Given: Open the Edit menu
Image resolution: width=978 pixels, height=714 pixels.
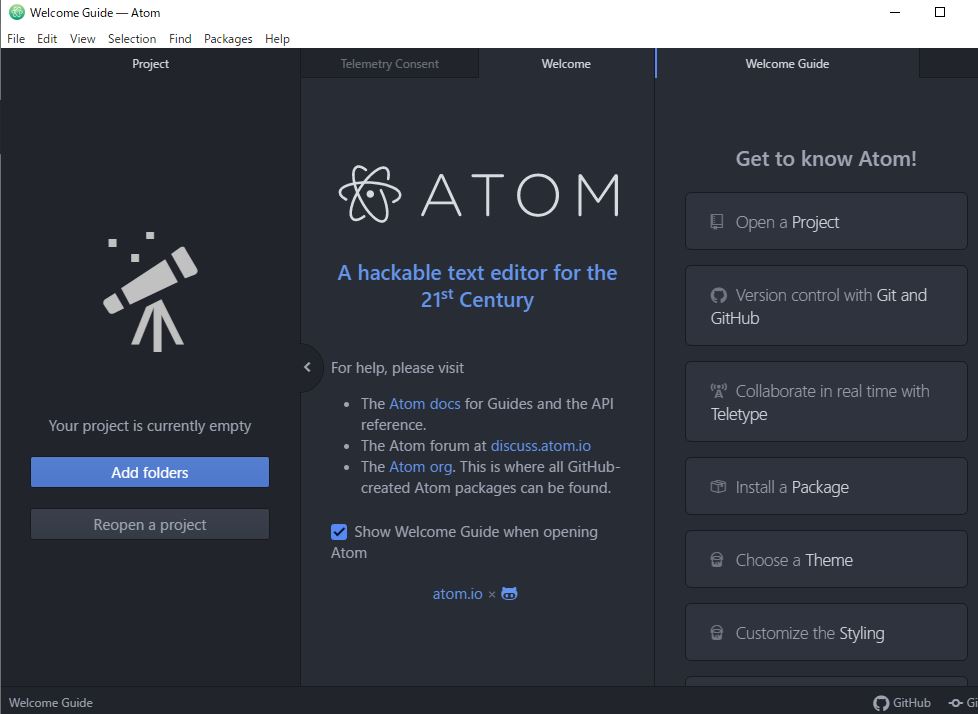Looking at the screenshot, I should [47, 39].
